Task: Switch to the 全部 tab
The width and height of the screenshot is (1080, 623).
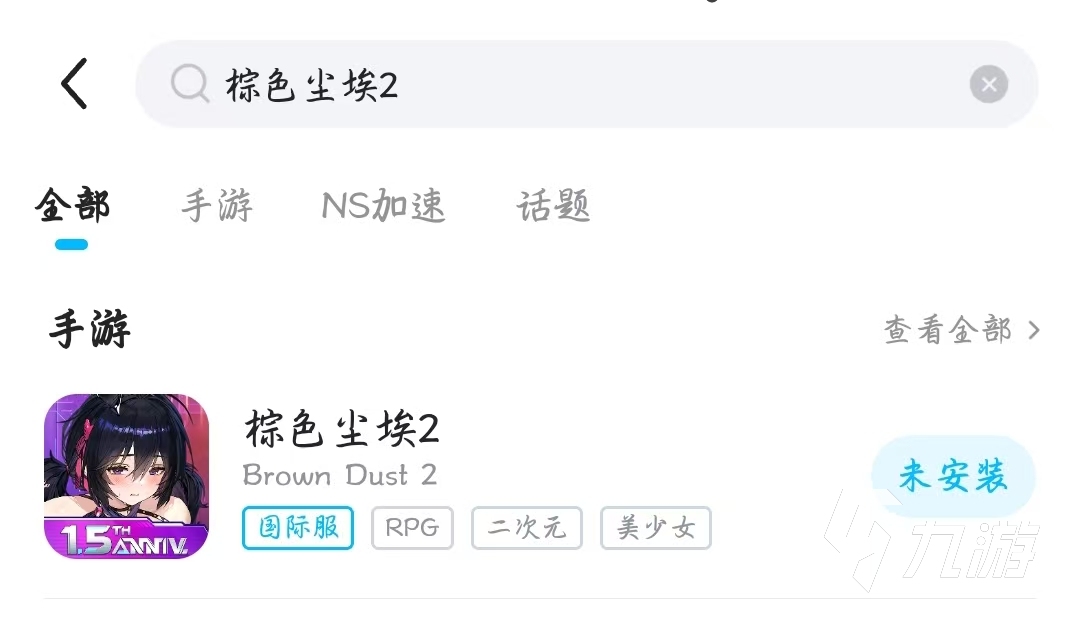Action: point(72,205)
